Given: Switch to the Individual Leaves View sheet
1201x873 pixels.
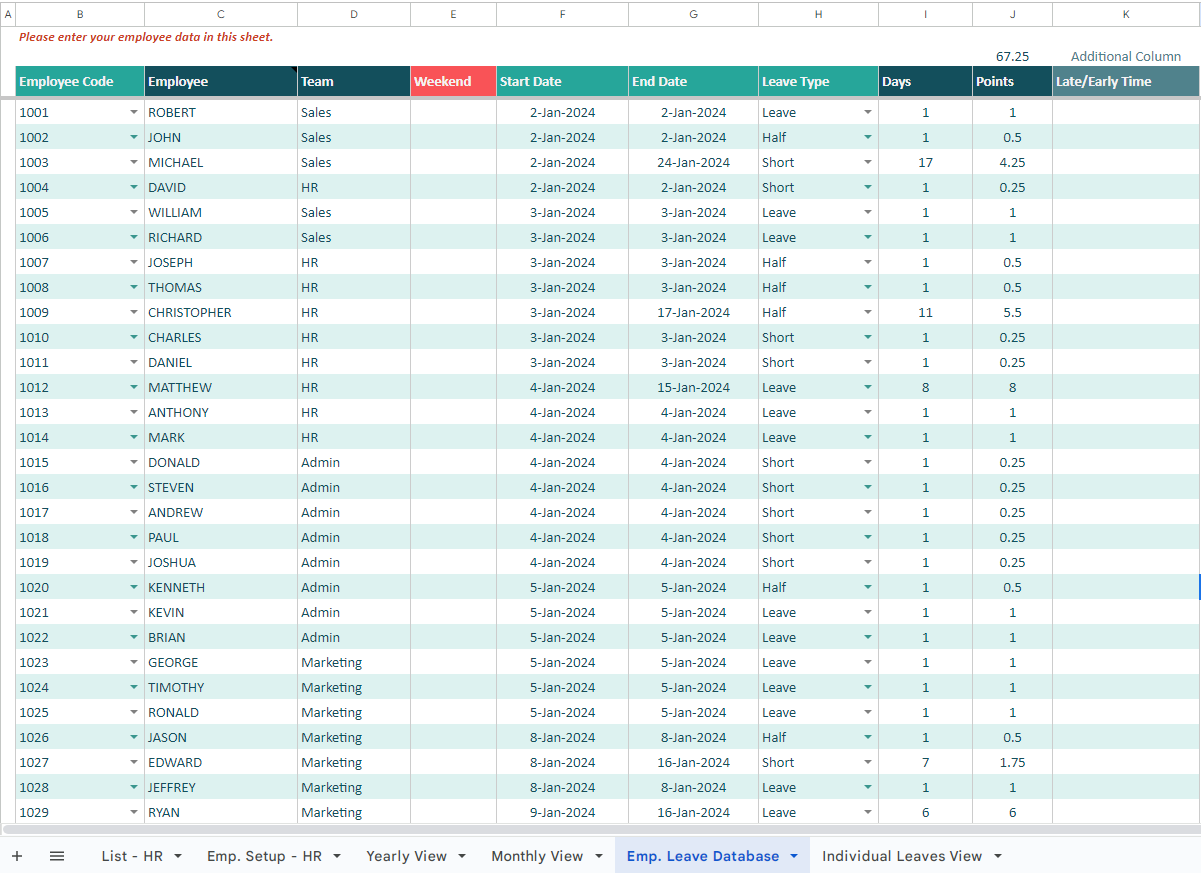Looking at the screenshot, I should click(x=903, y=856).
